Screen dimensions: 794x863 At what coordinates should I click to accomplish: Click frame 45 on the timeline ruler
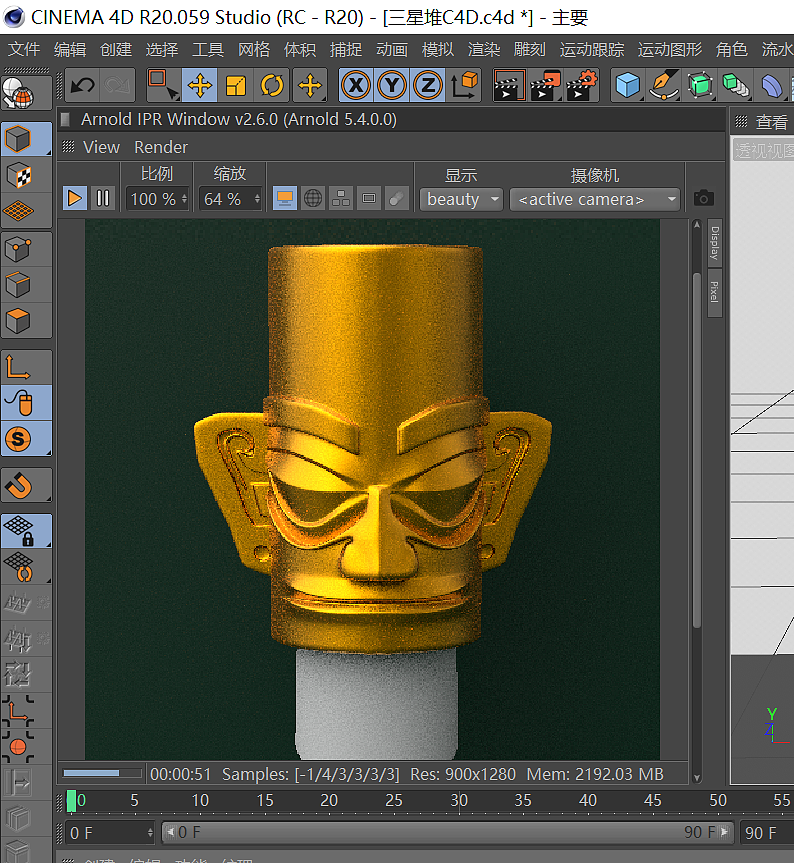(x=652, y=800)
